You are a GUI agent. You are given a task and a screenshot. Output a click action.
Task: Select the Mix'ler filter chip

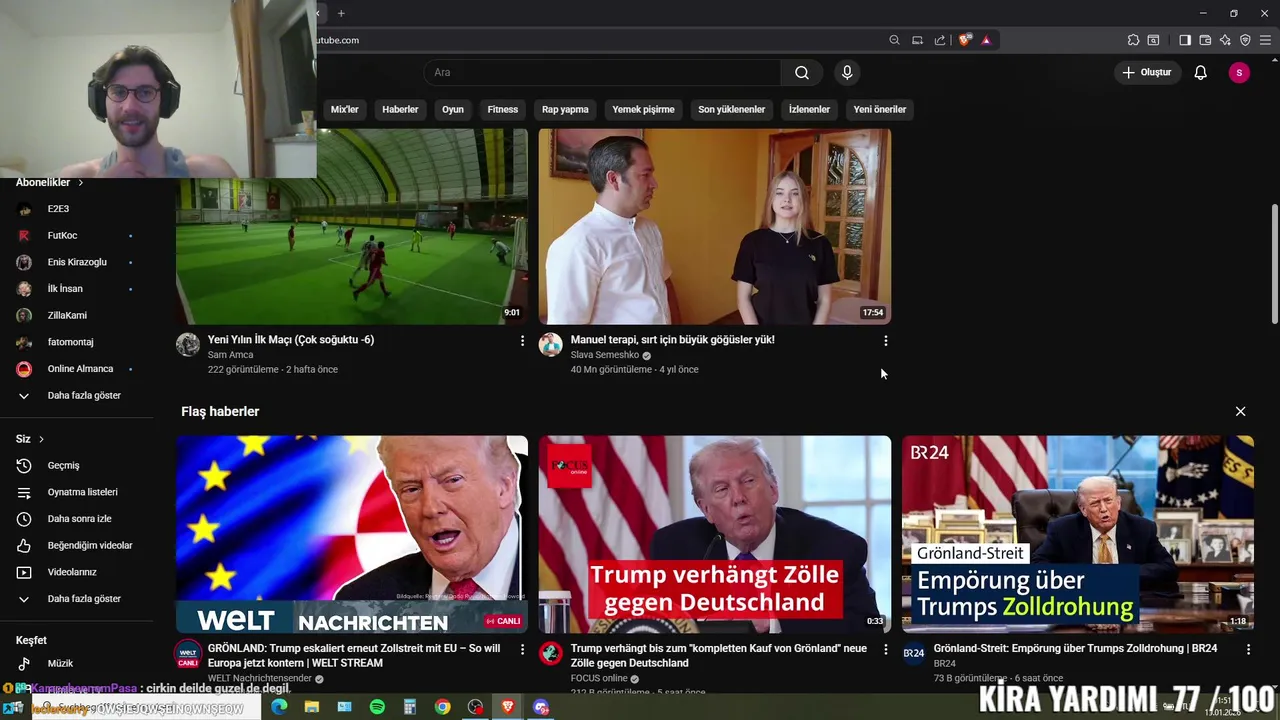pos(344,109)
